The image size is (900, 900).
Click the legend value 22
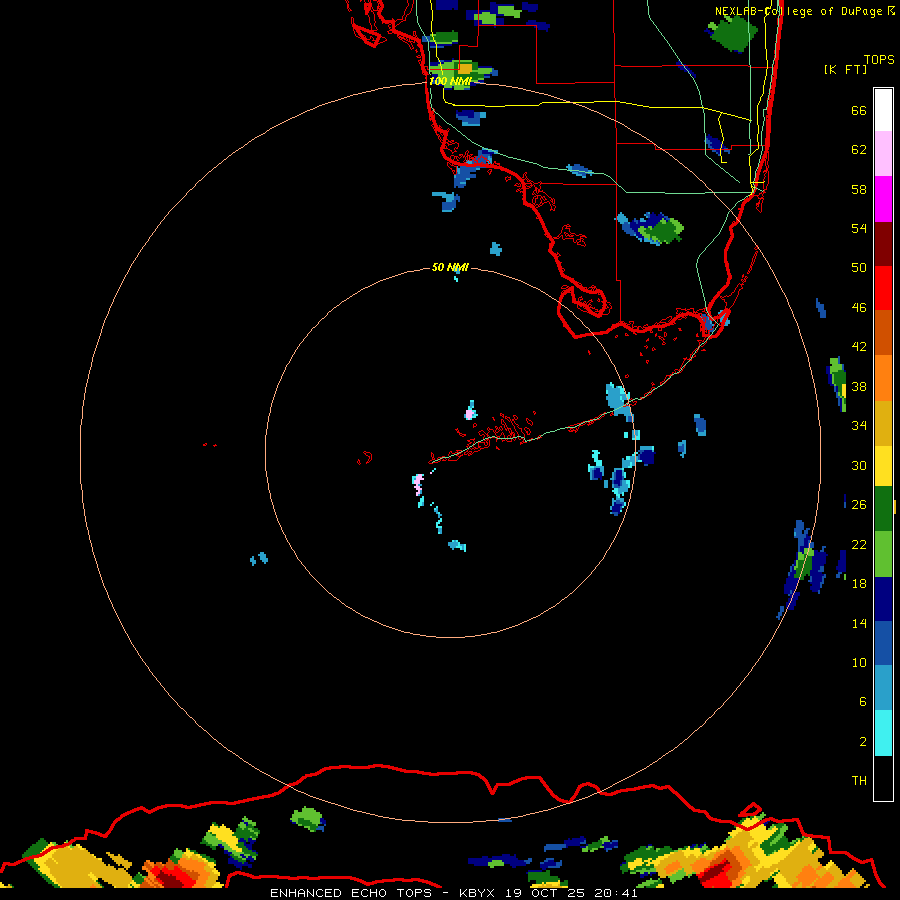859,545
